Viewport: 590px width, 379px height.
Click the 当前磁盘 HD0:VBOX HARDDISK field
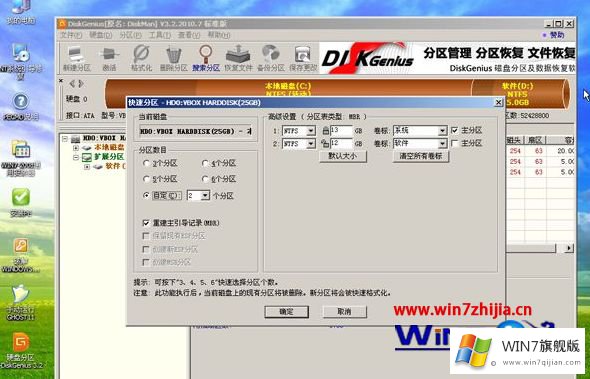[x=196, y=131]
